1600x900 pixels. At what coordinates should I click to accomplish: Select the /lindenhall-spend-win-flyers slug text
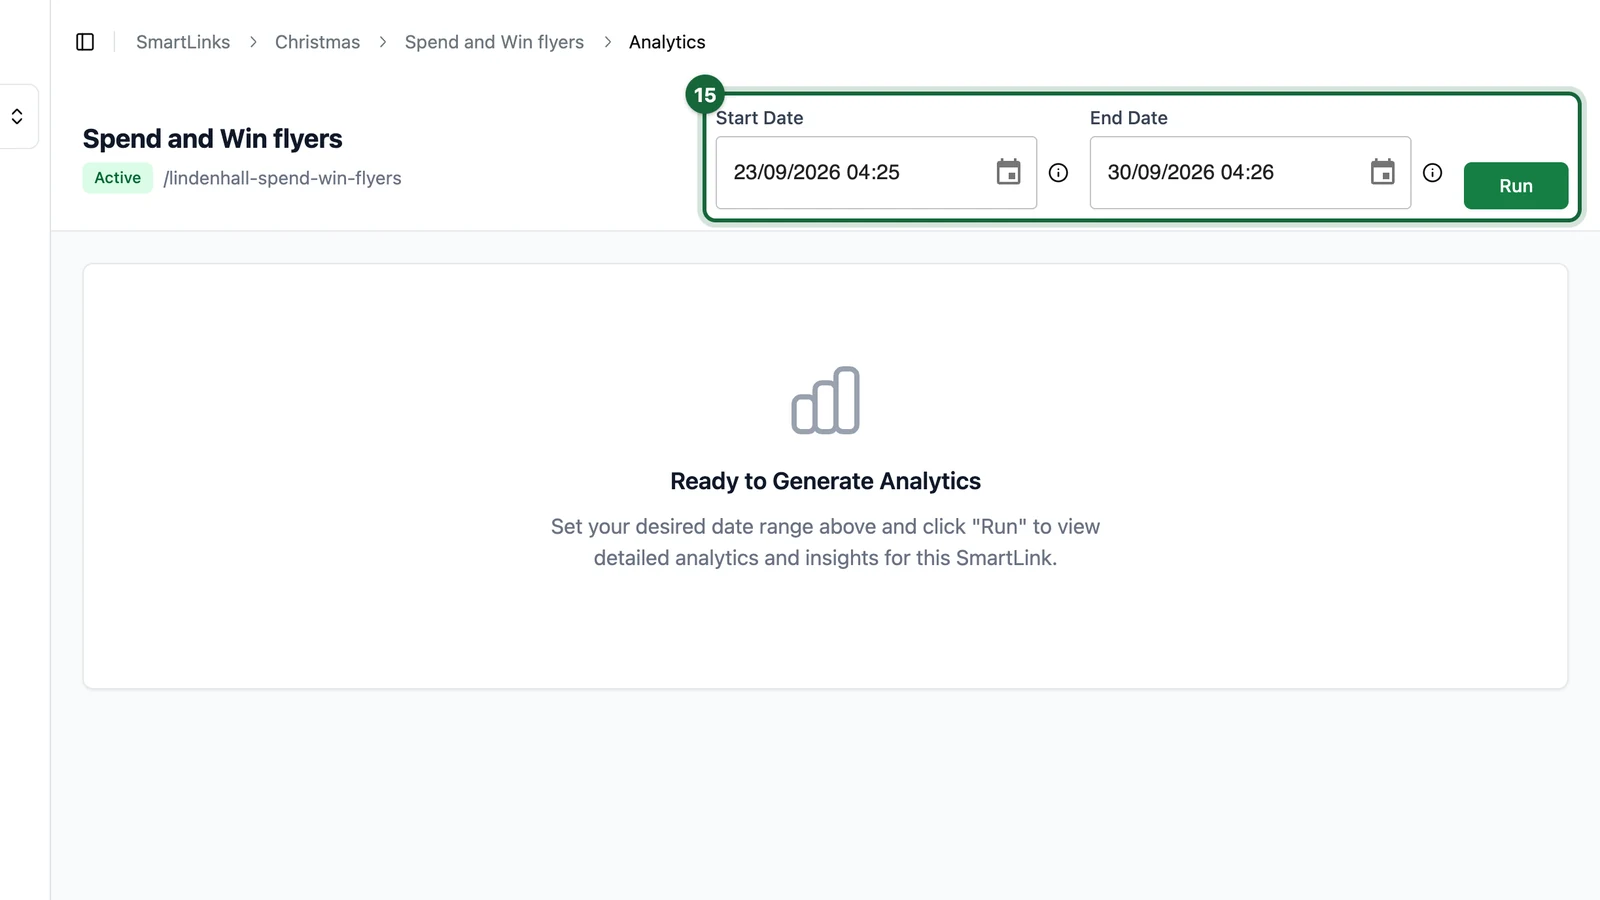(x=282, y=178)
